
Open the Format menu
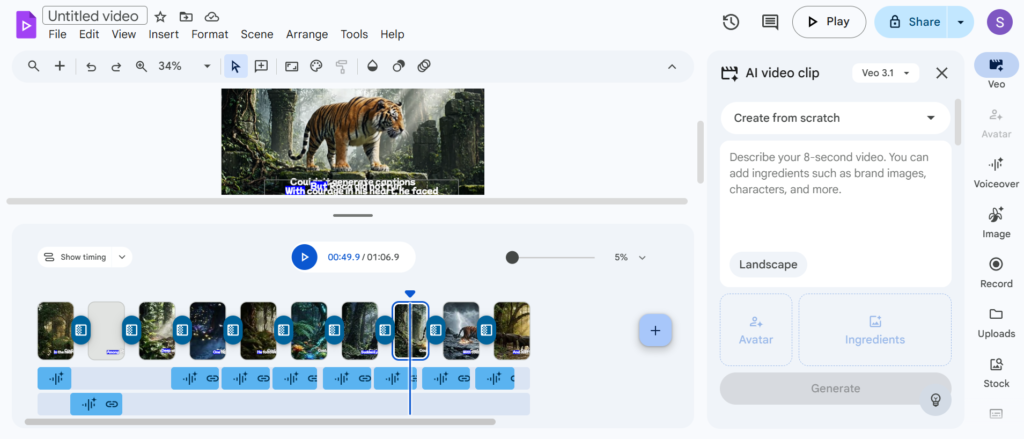[x=210, y=35]
